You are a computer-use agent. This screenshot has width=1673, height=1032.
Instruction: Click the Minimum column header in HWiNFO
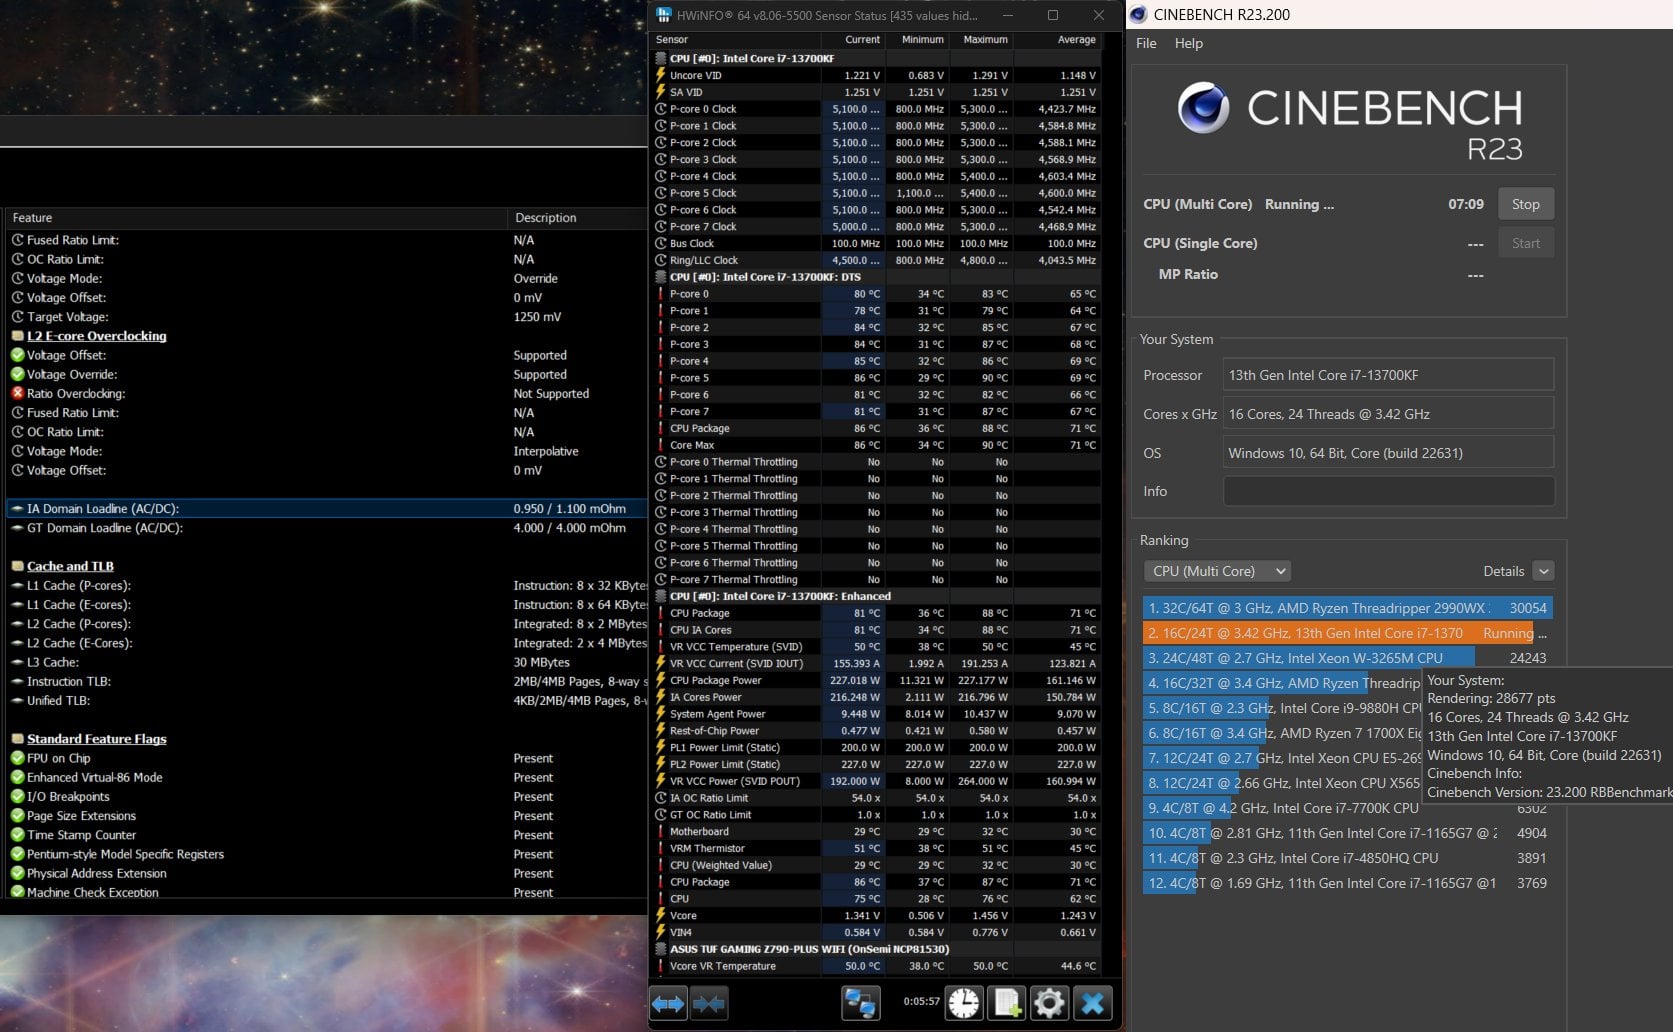pos(922,40)
